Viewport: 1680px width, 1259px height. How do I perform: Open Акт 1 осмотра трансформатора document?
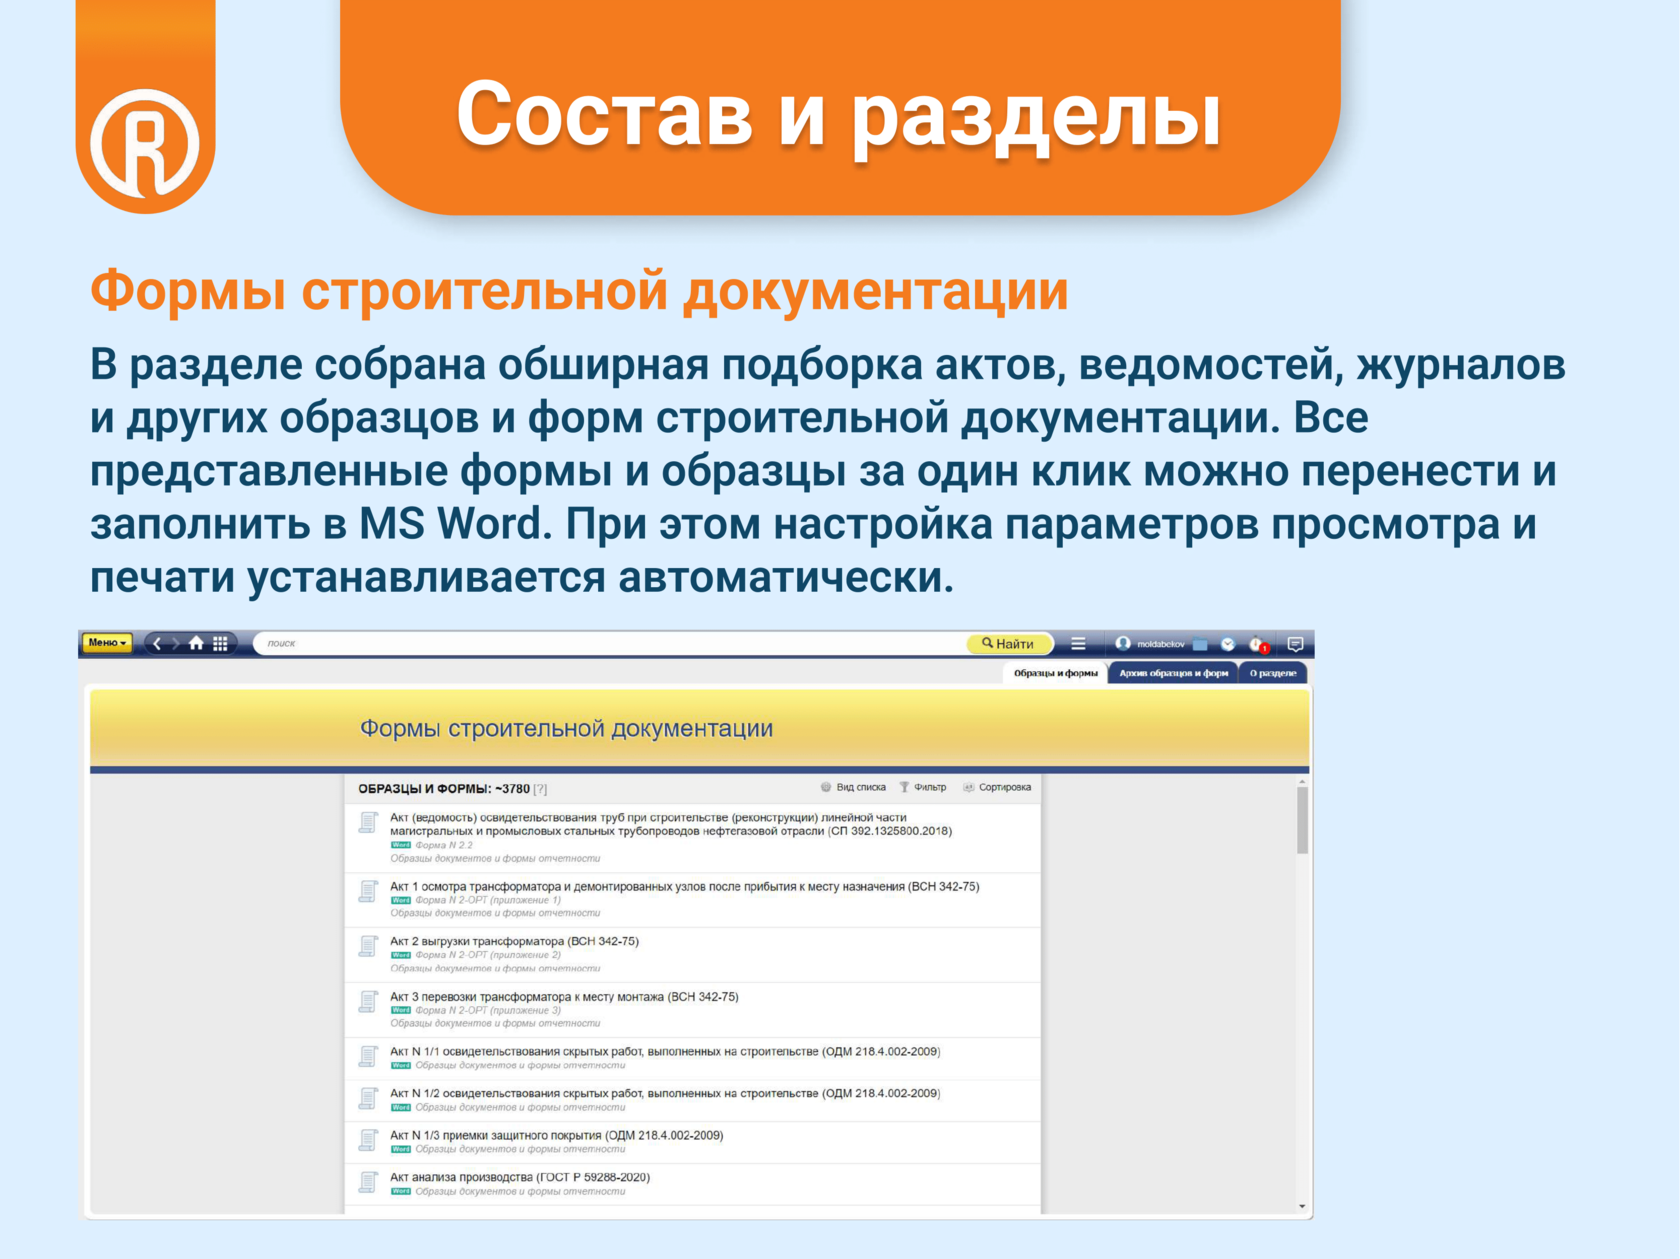click(684, 887)
